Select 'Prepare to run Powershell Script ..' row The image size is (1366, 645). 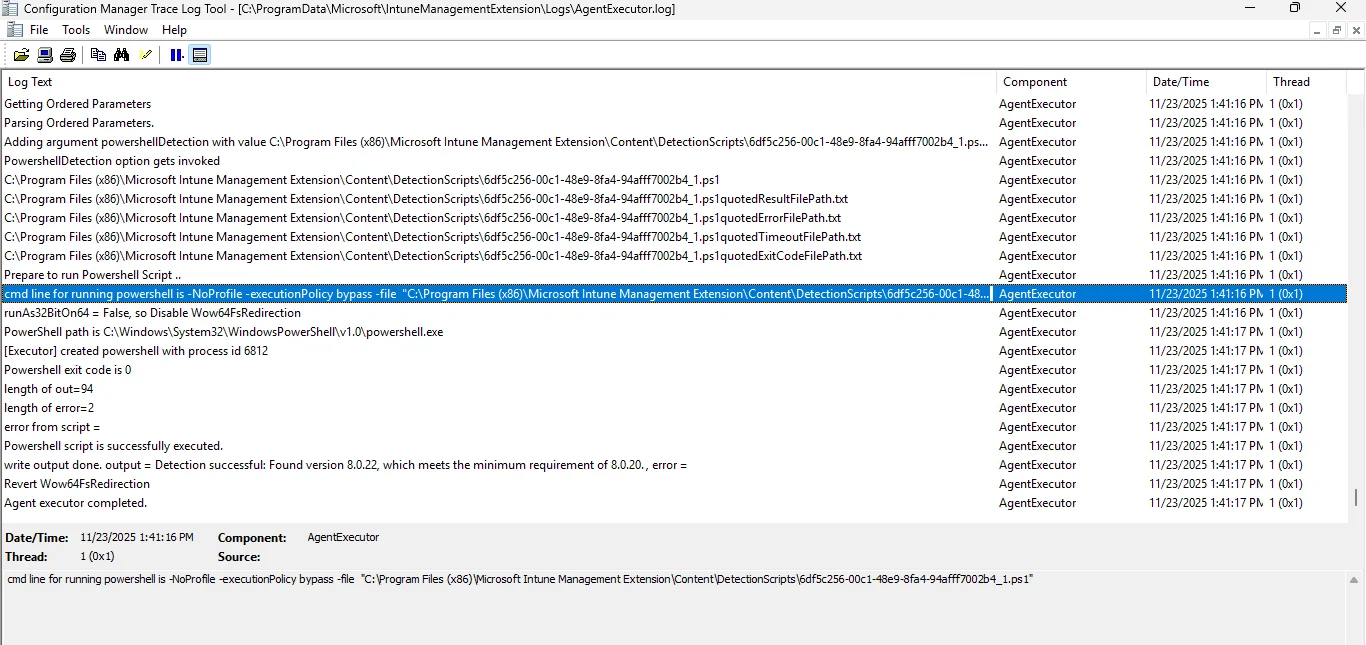click(x=674, y=275)
